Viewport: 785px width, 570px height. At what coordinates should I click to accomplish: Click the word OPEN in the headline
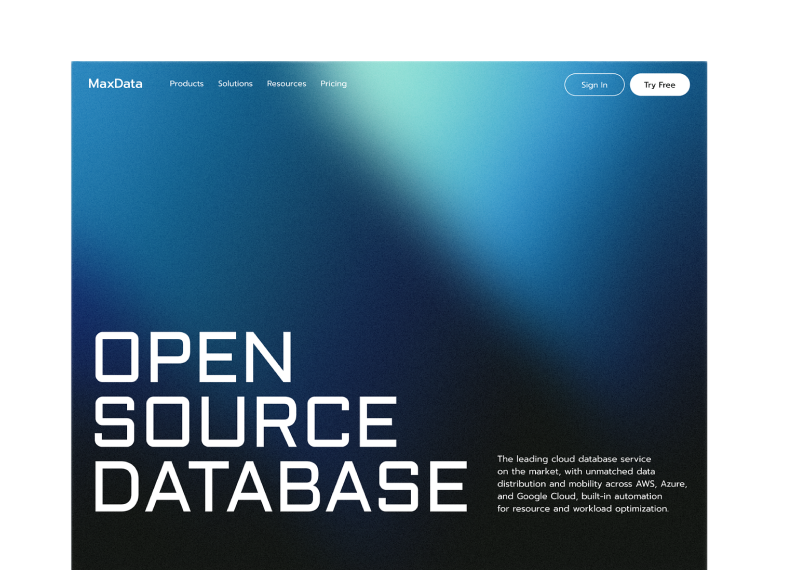[193, 357]
